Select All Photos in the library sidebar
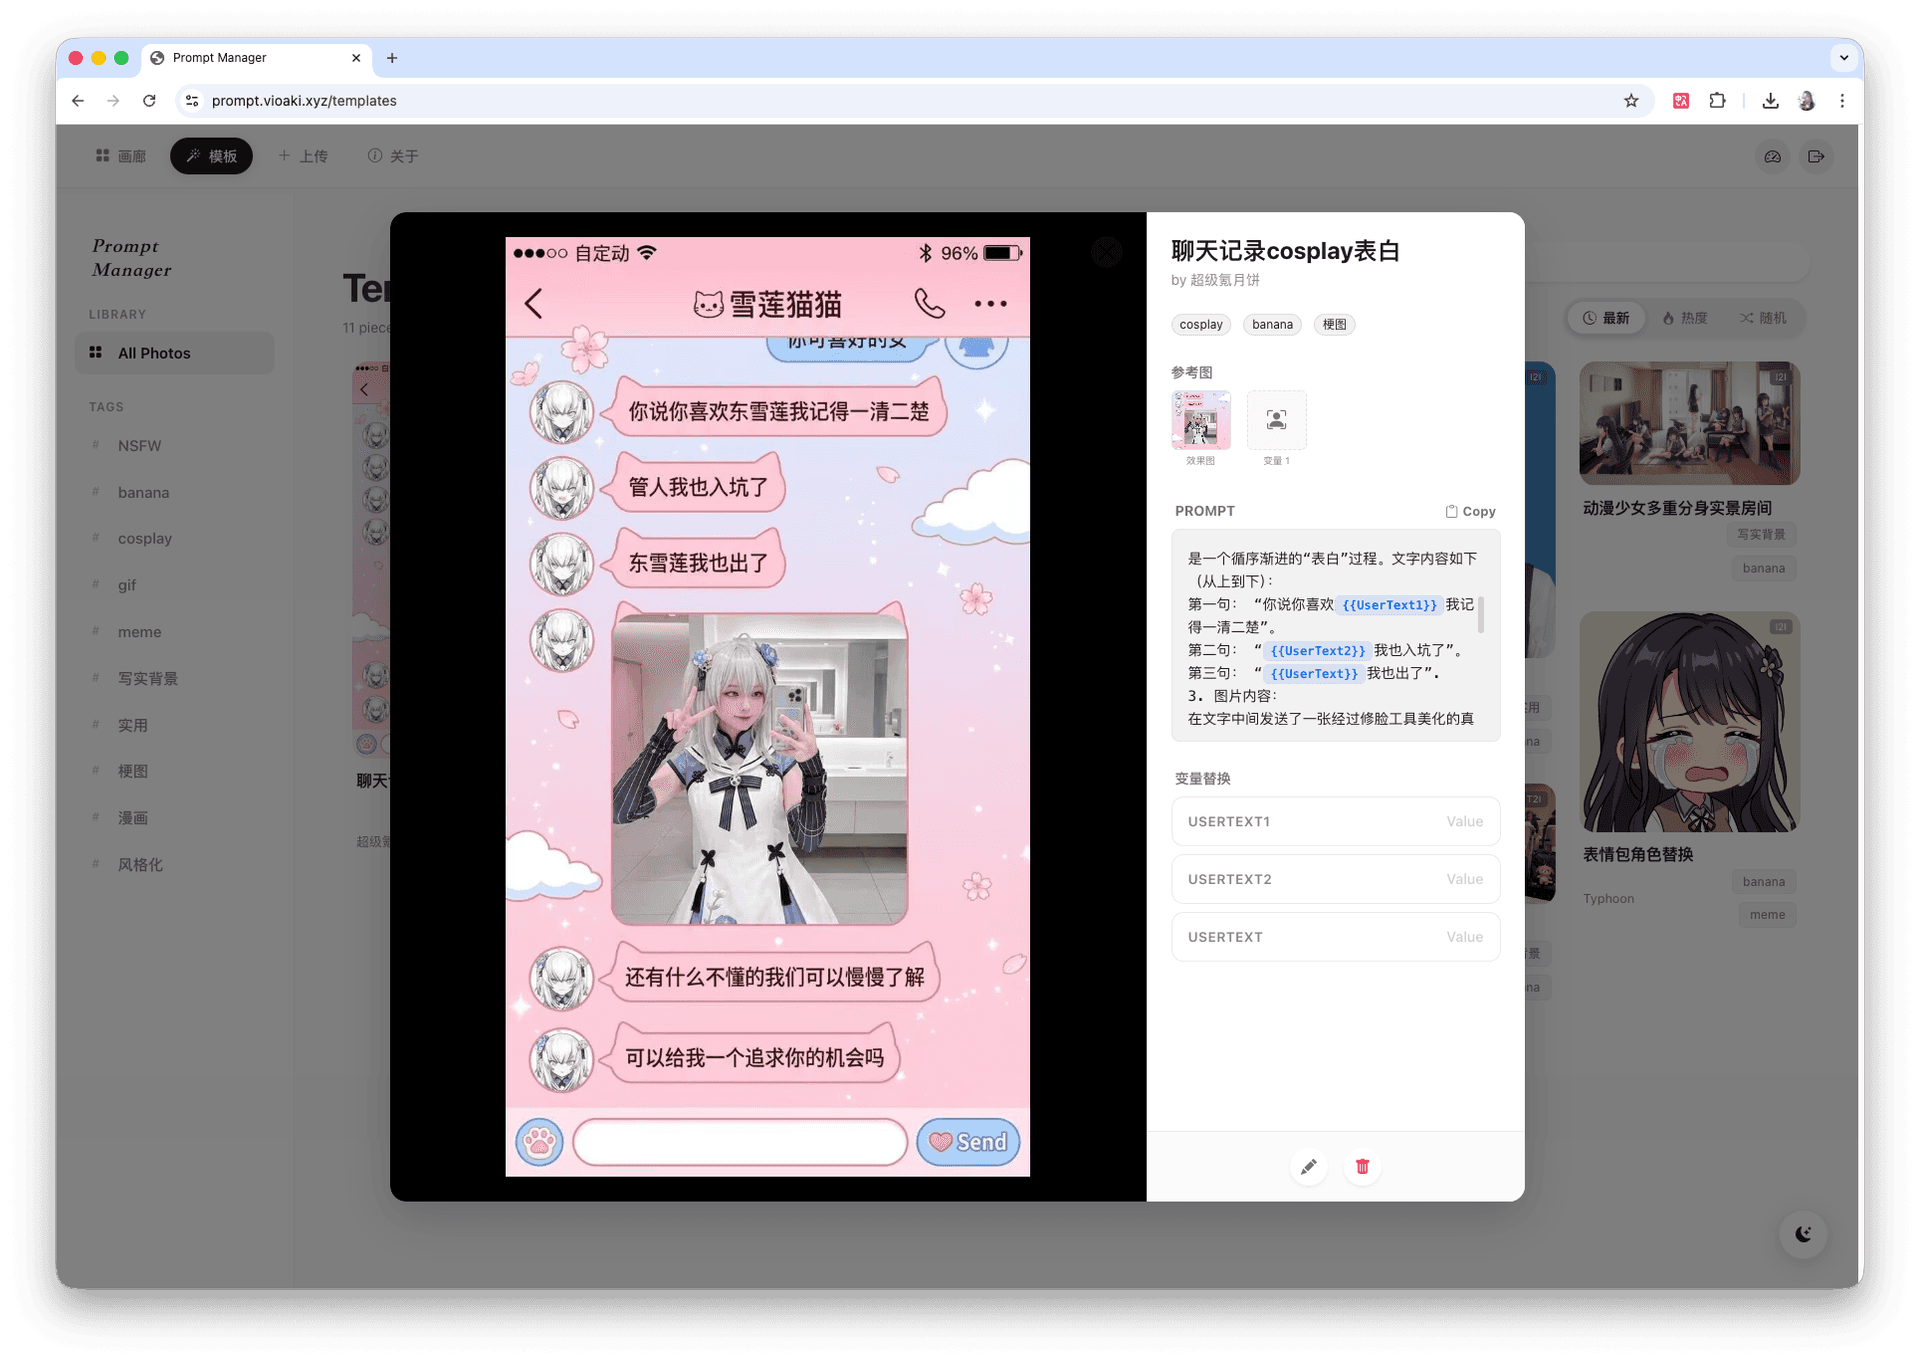Viewport: 1920px width, 1363px height. (174, 353)
